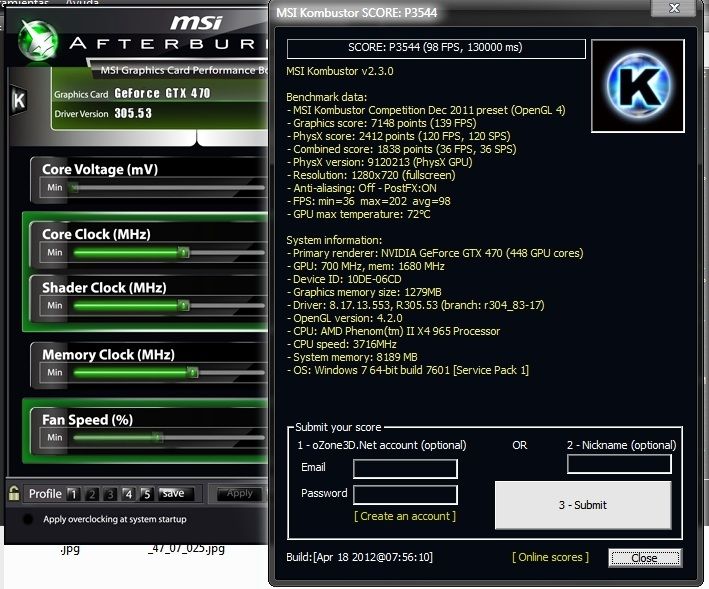Screen dimensions: 709x589
Task: Click the Primary renderer GTX 470 line
Action: point(435,253)
